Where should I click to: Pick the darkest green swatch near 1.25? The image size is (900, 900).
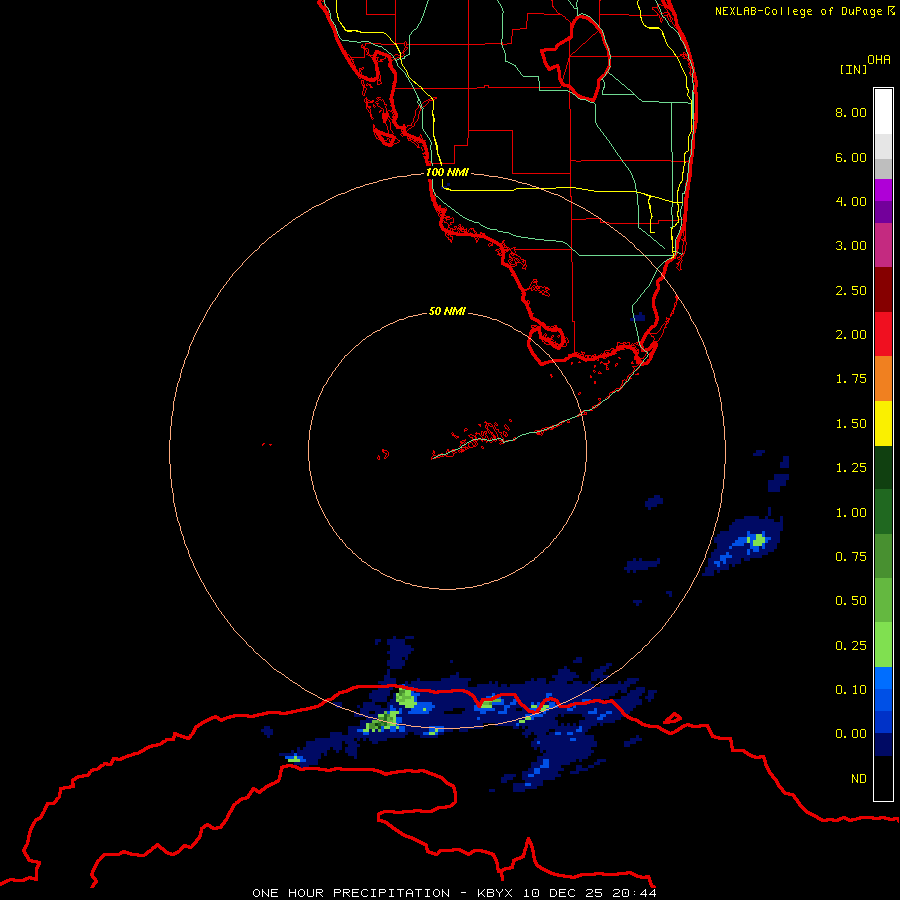coord(883,468)
